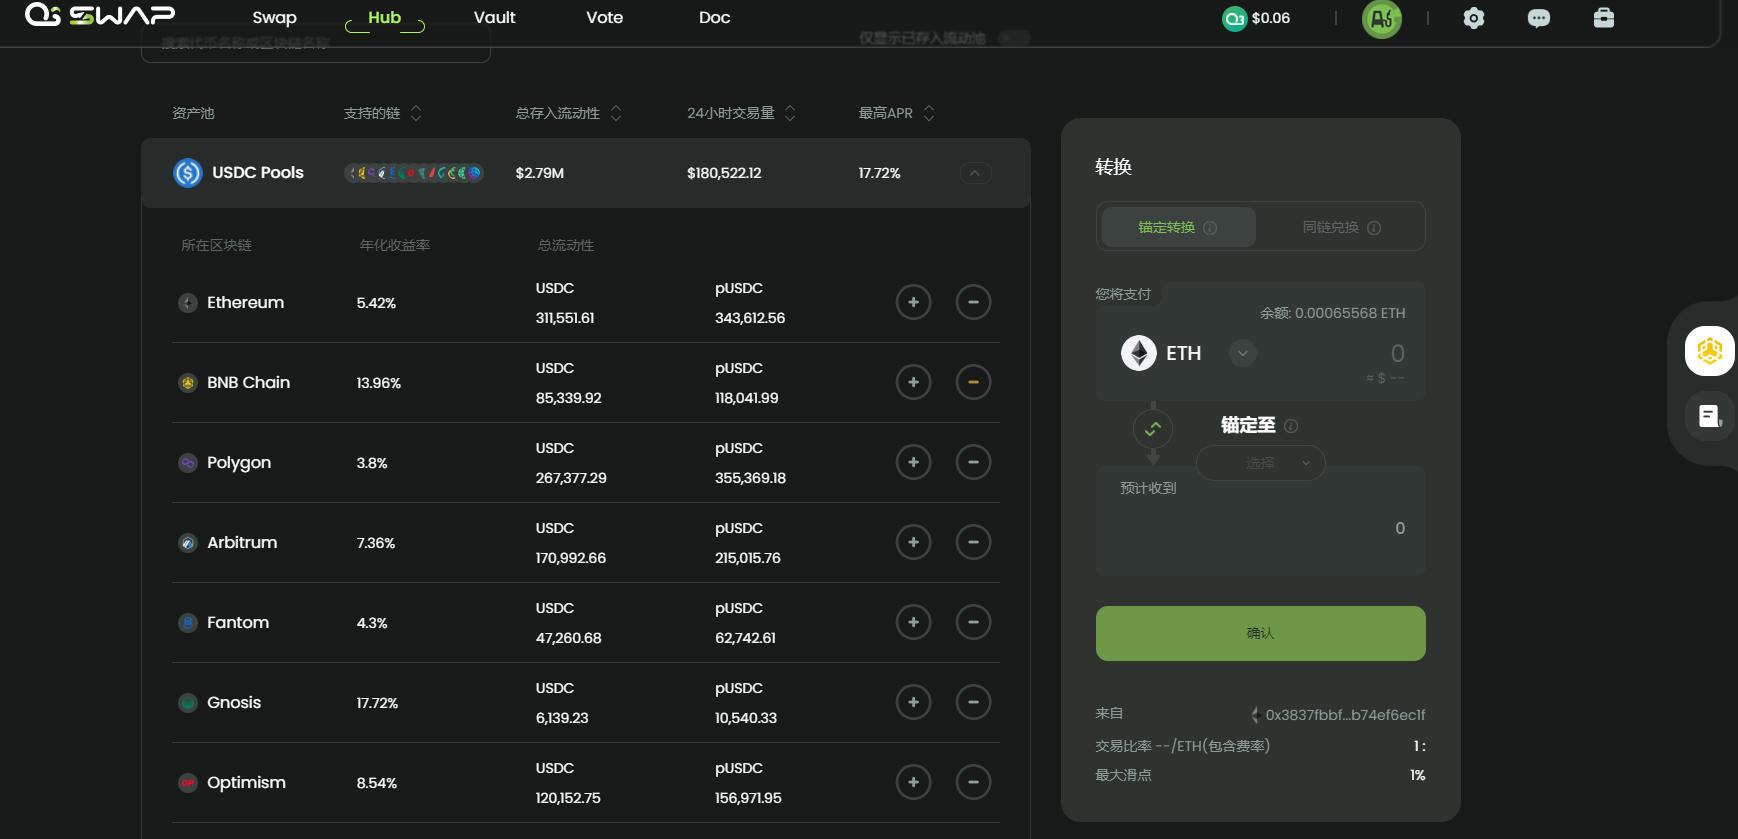This screenshot has width=1738, height=839.
Task: Add liquidity to Polygon pool
Action: pos(913,462)
